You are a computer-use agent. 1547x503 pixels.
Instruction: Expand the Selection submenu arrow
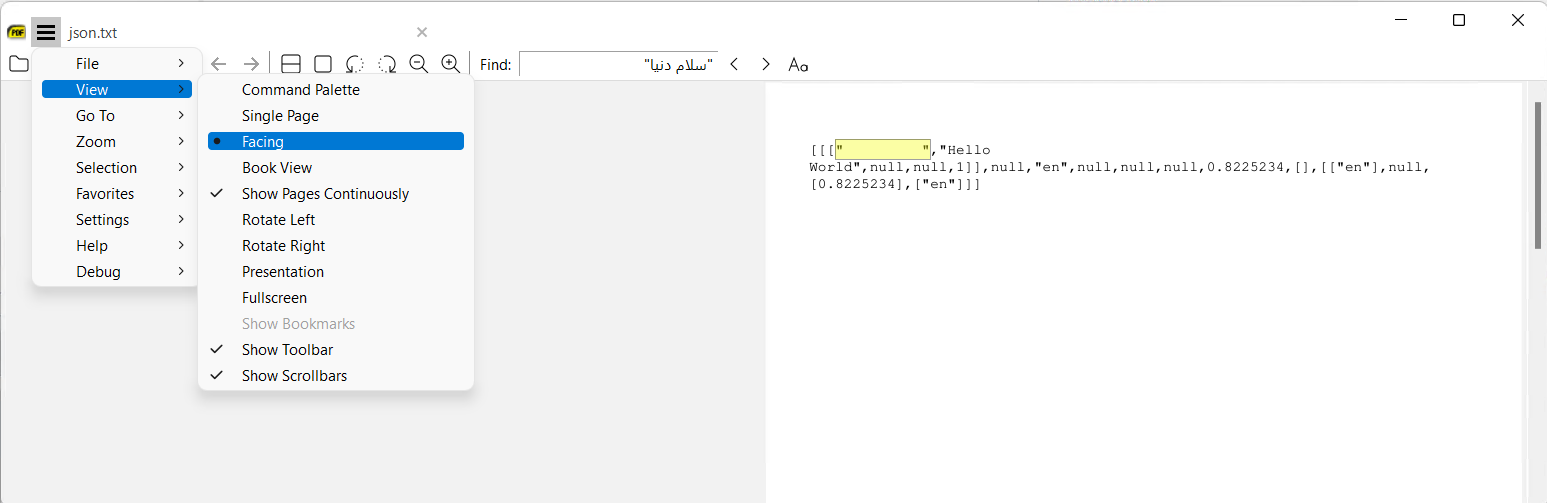(x=181, y=167)
